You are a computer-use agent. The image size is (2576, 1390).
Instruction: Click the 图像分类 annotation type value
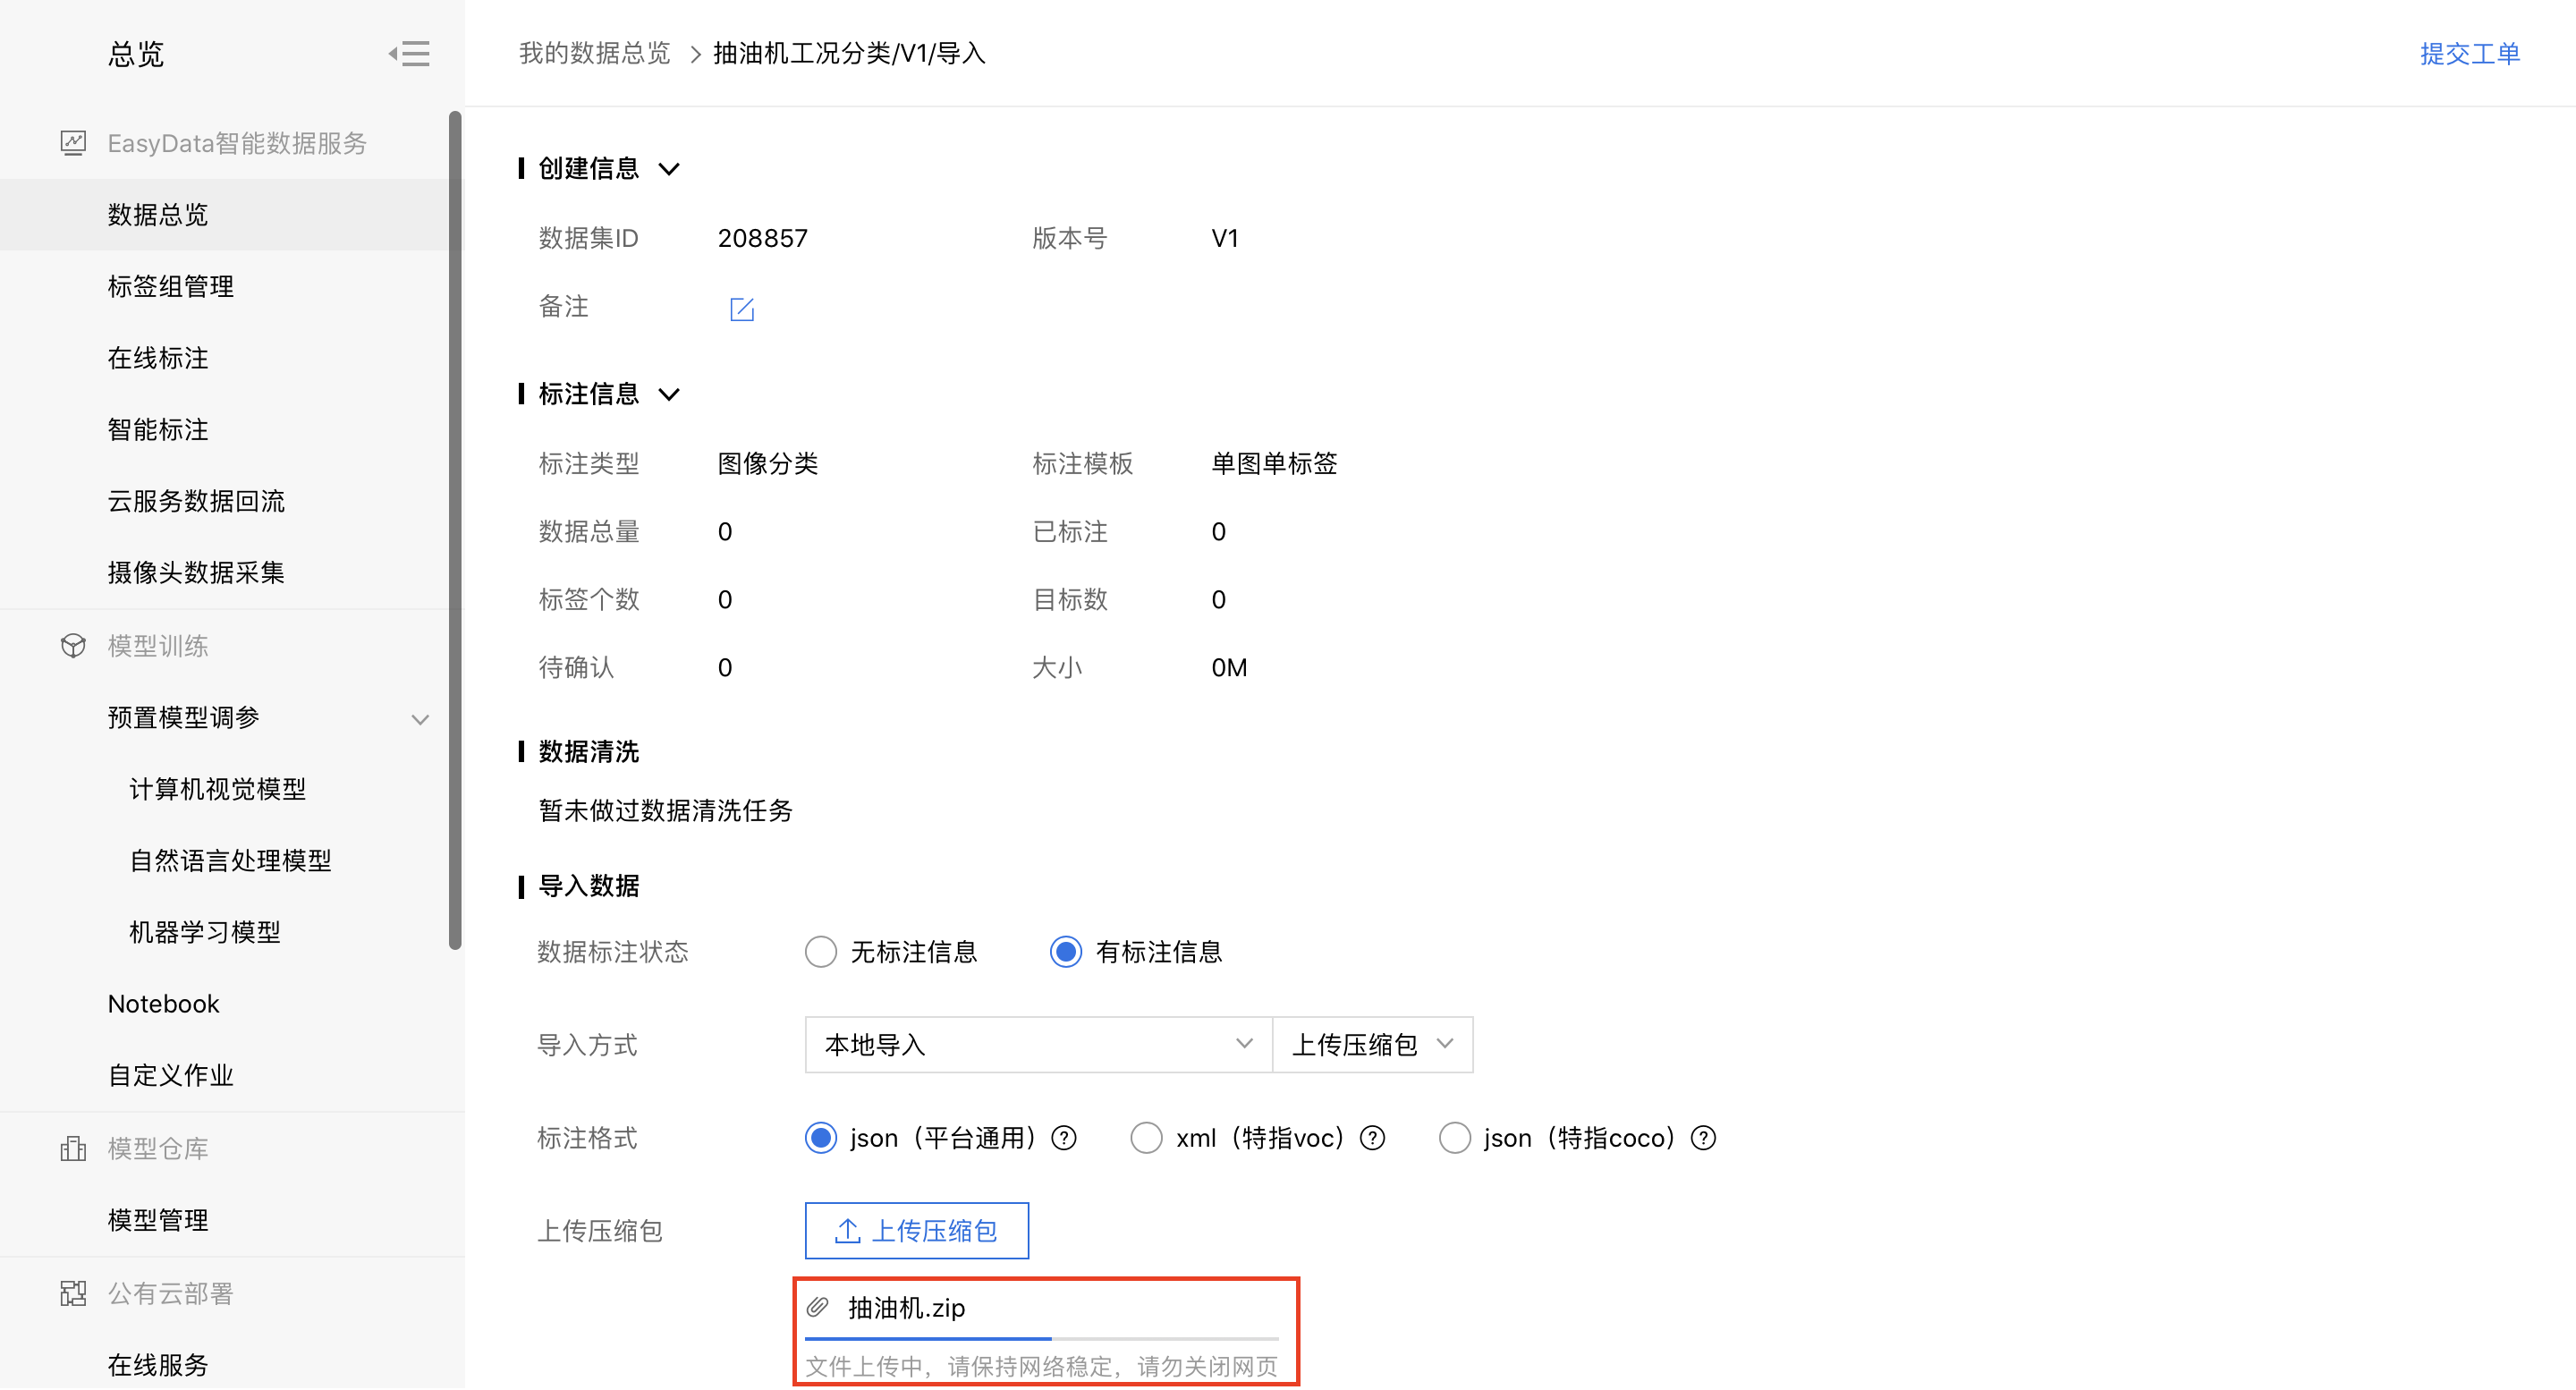click(767, 463)
